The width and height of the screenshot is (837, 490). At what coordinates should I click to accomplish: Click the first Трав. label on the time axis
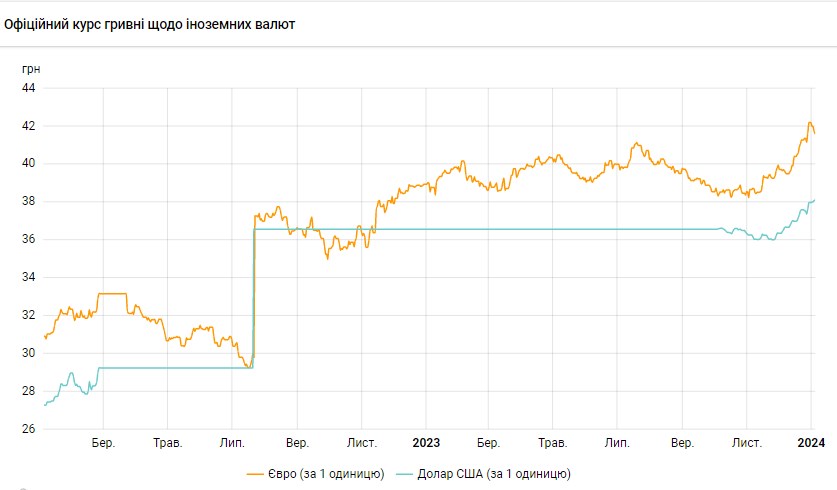tap(167, 442)
